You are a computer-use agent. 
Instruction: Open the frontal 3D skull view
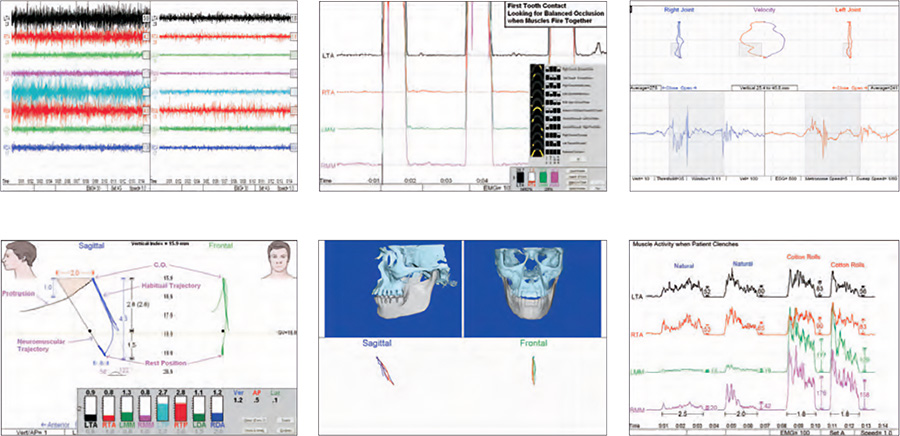(x=532, y=289)
